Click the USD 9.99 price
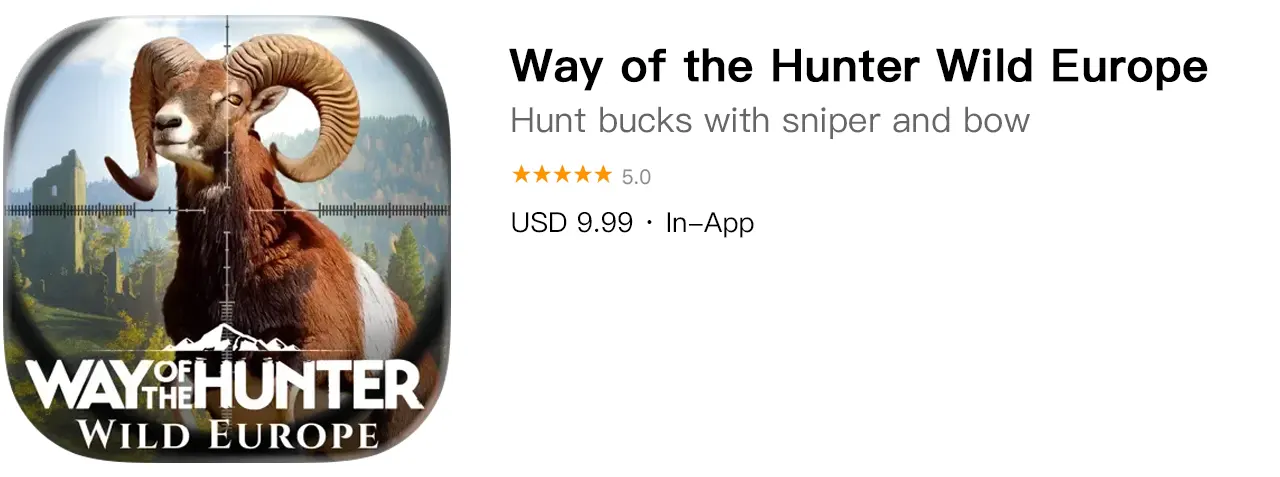1280x477 pixels. point(572,222)
